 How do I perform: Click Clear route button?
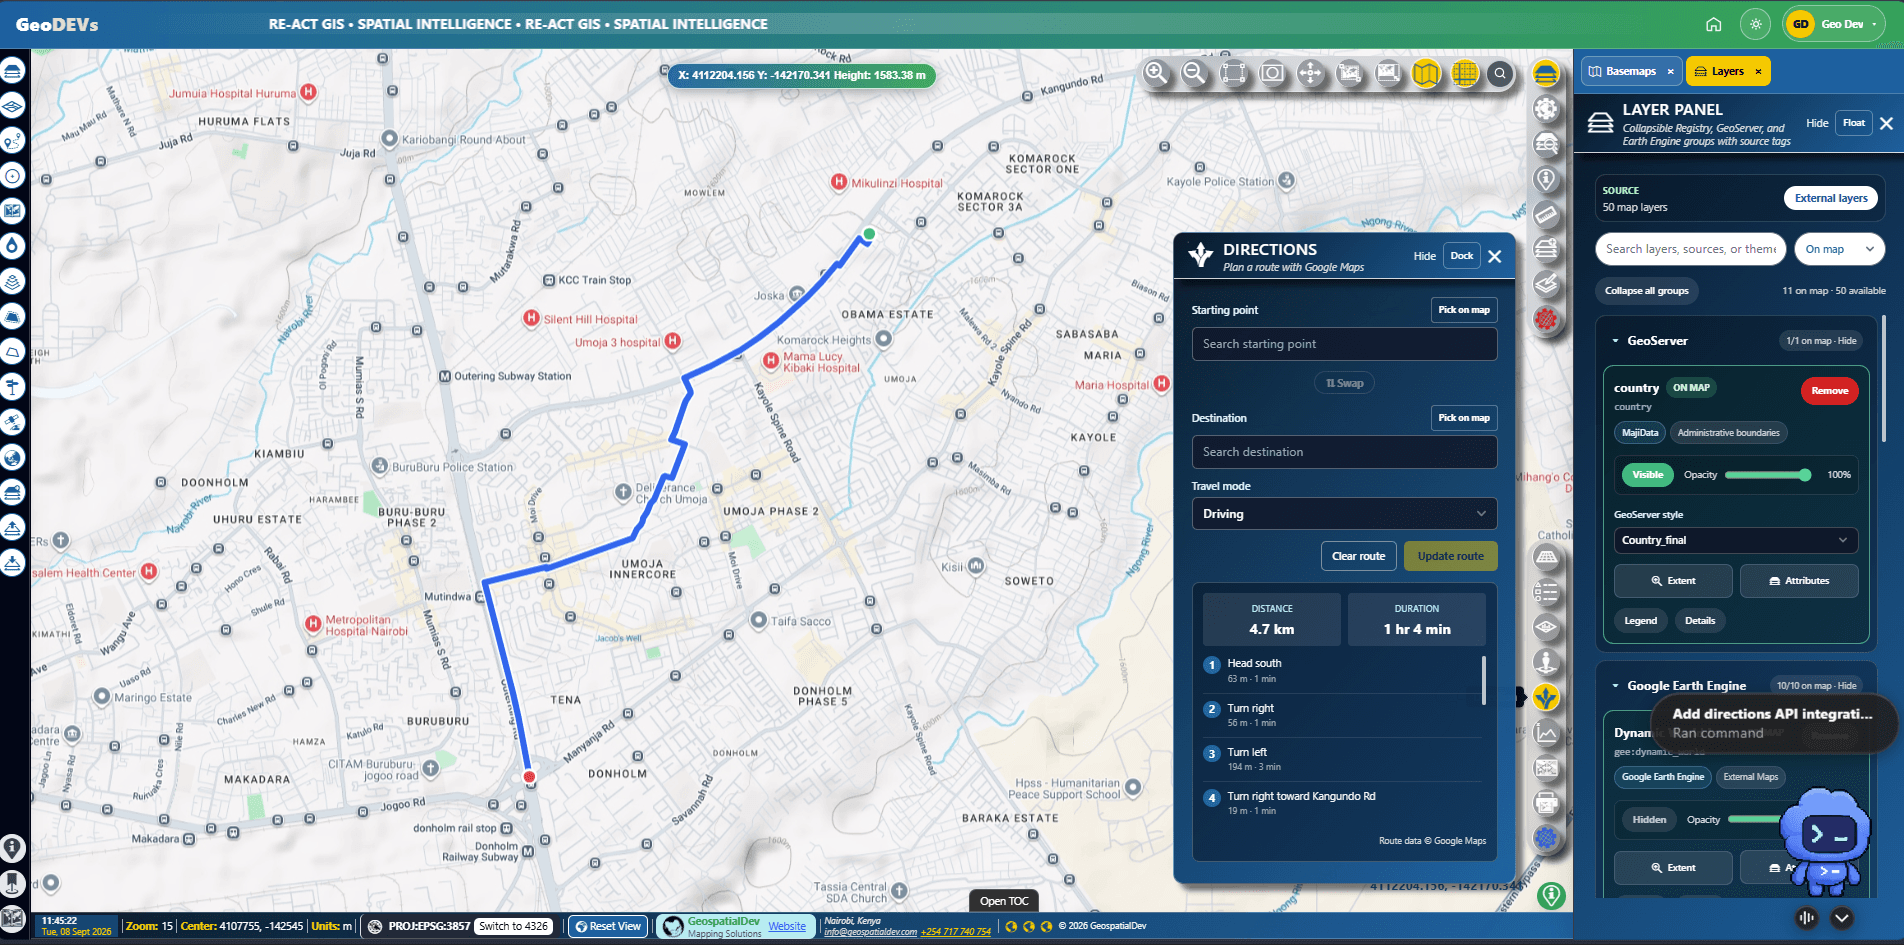coord(1358,556)
